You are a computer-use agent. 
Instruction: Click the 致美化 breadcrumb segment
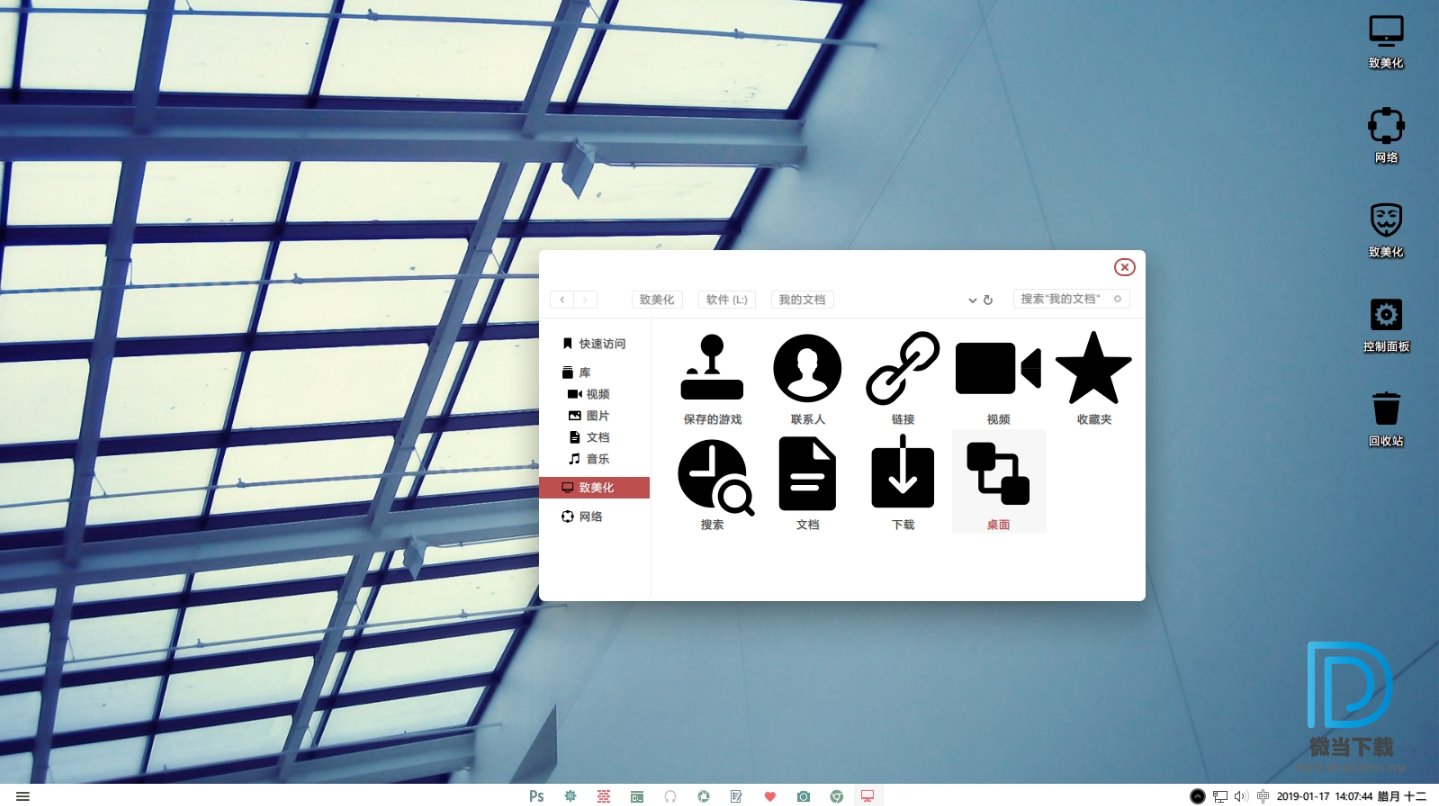pyautogui.click(x=657, y=300)
